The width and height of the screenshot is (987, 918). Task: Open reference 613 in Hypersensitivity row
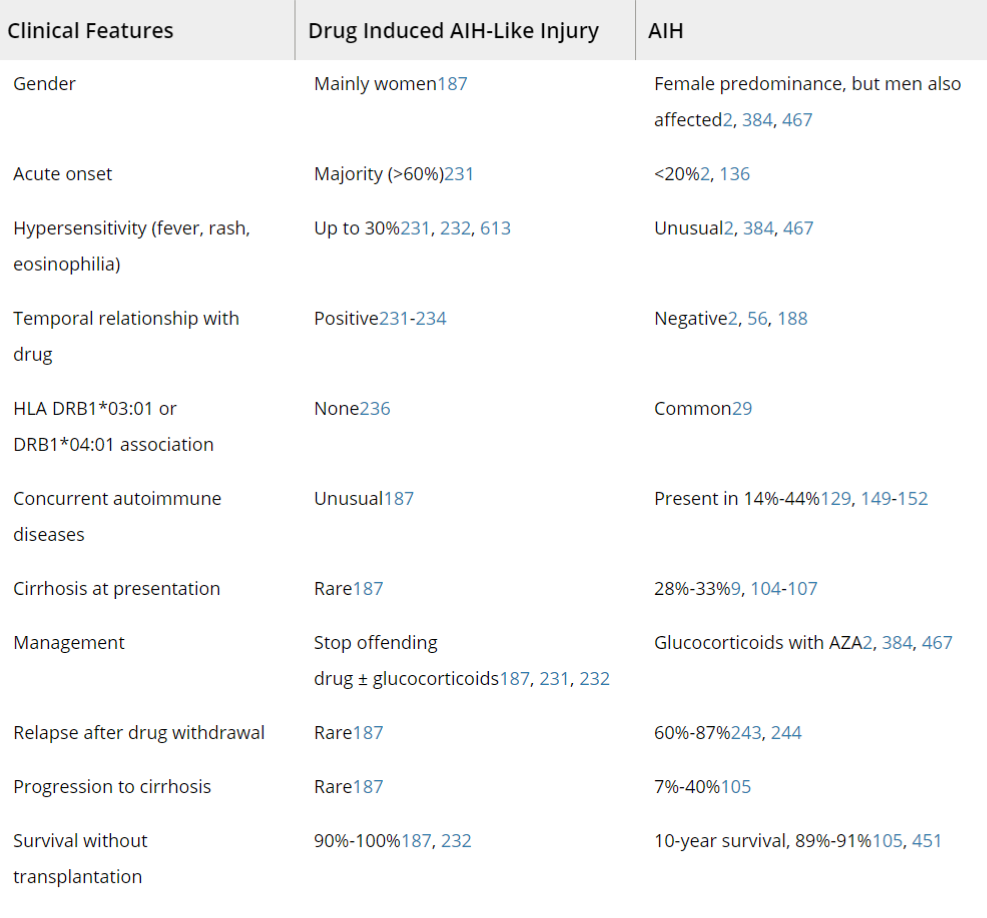tap(495, 228)
